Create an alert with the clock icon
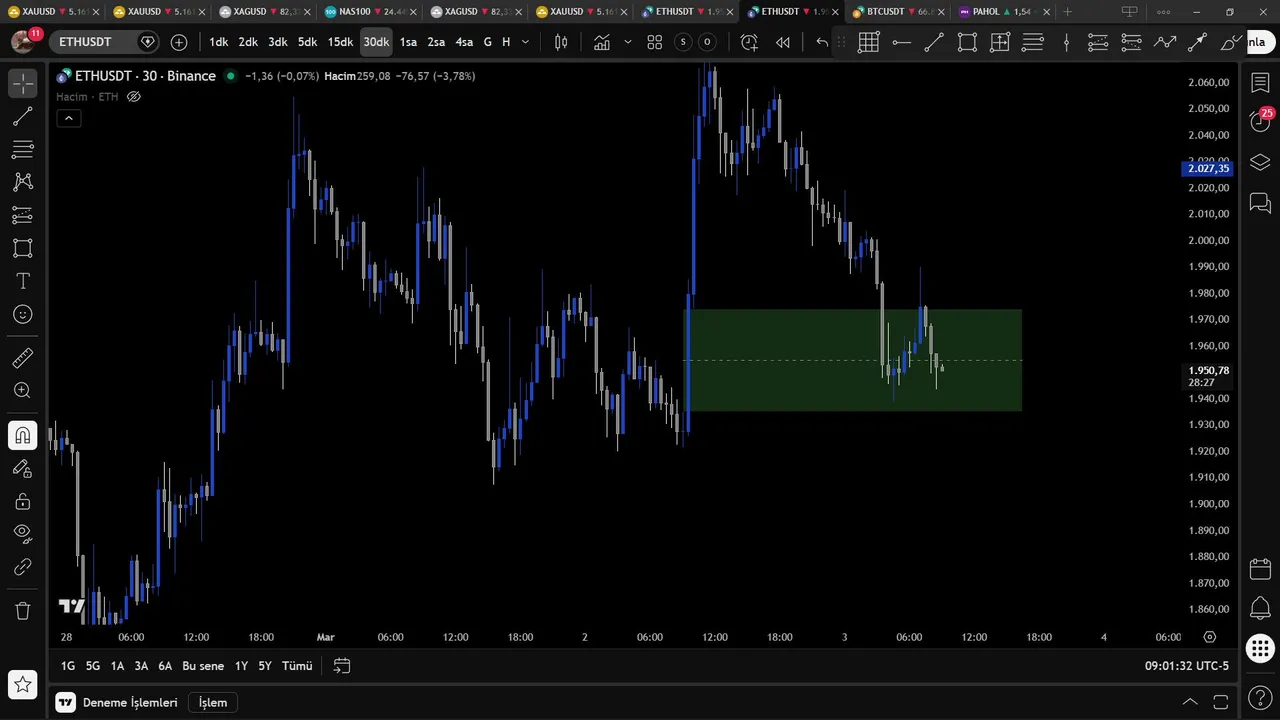 coord(749,42)
